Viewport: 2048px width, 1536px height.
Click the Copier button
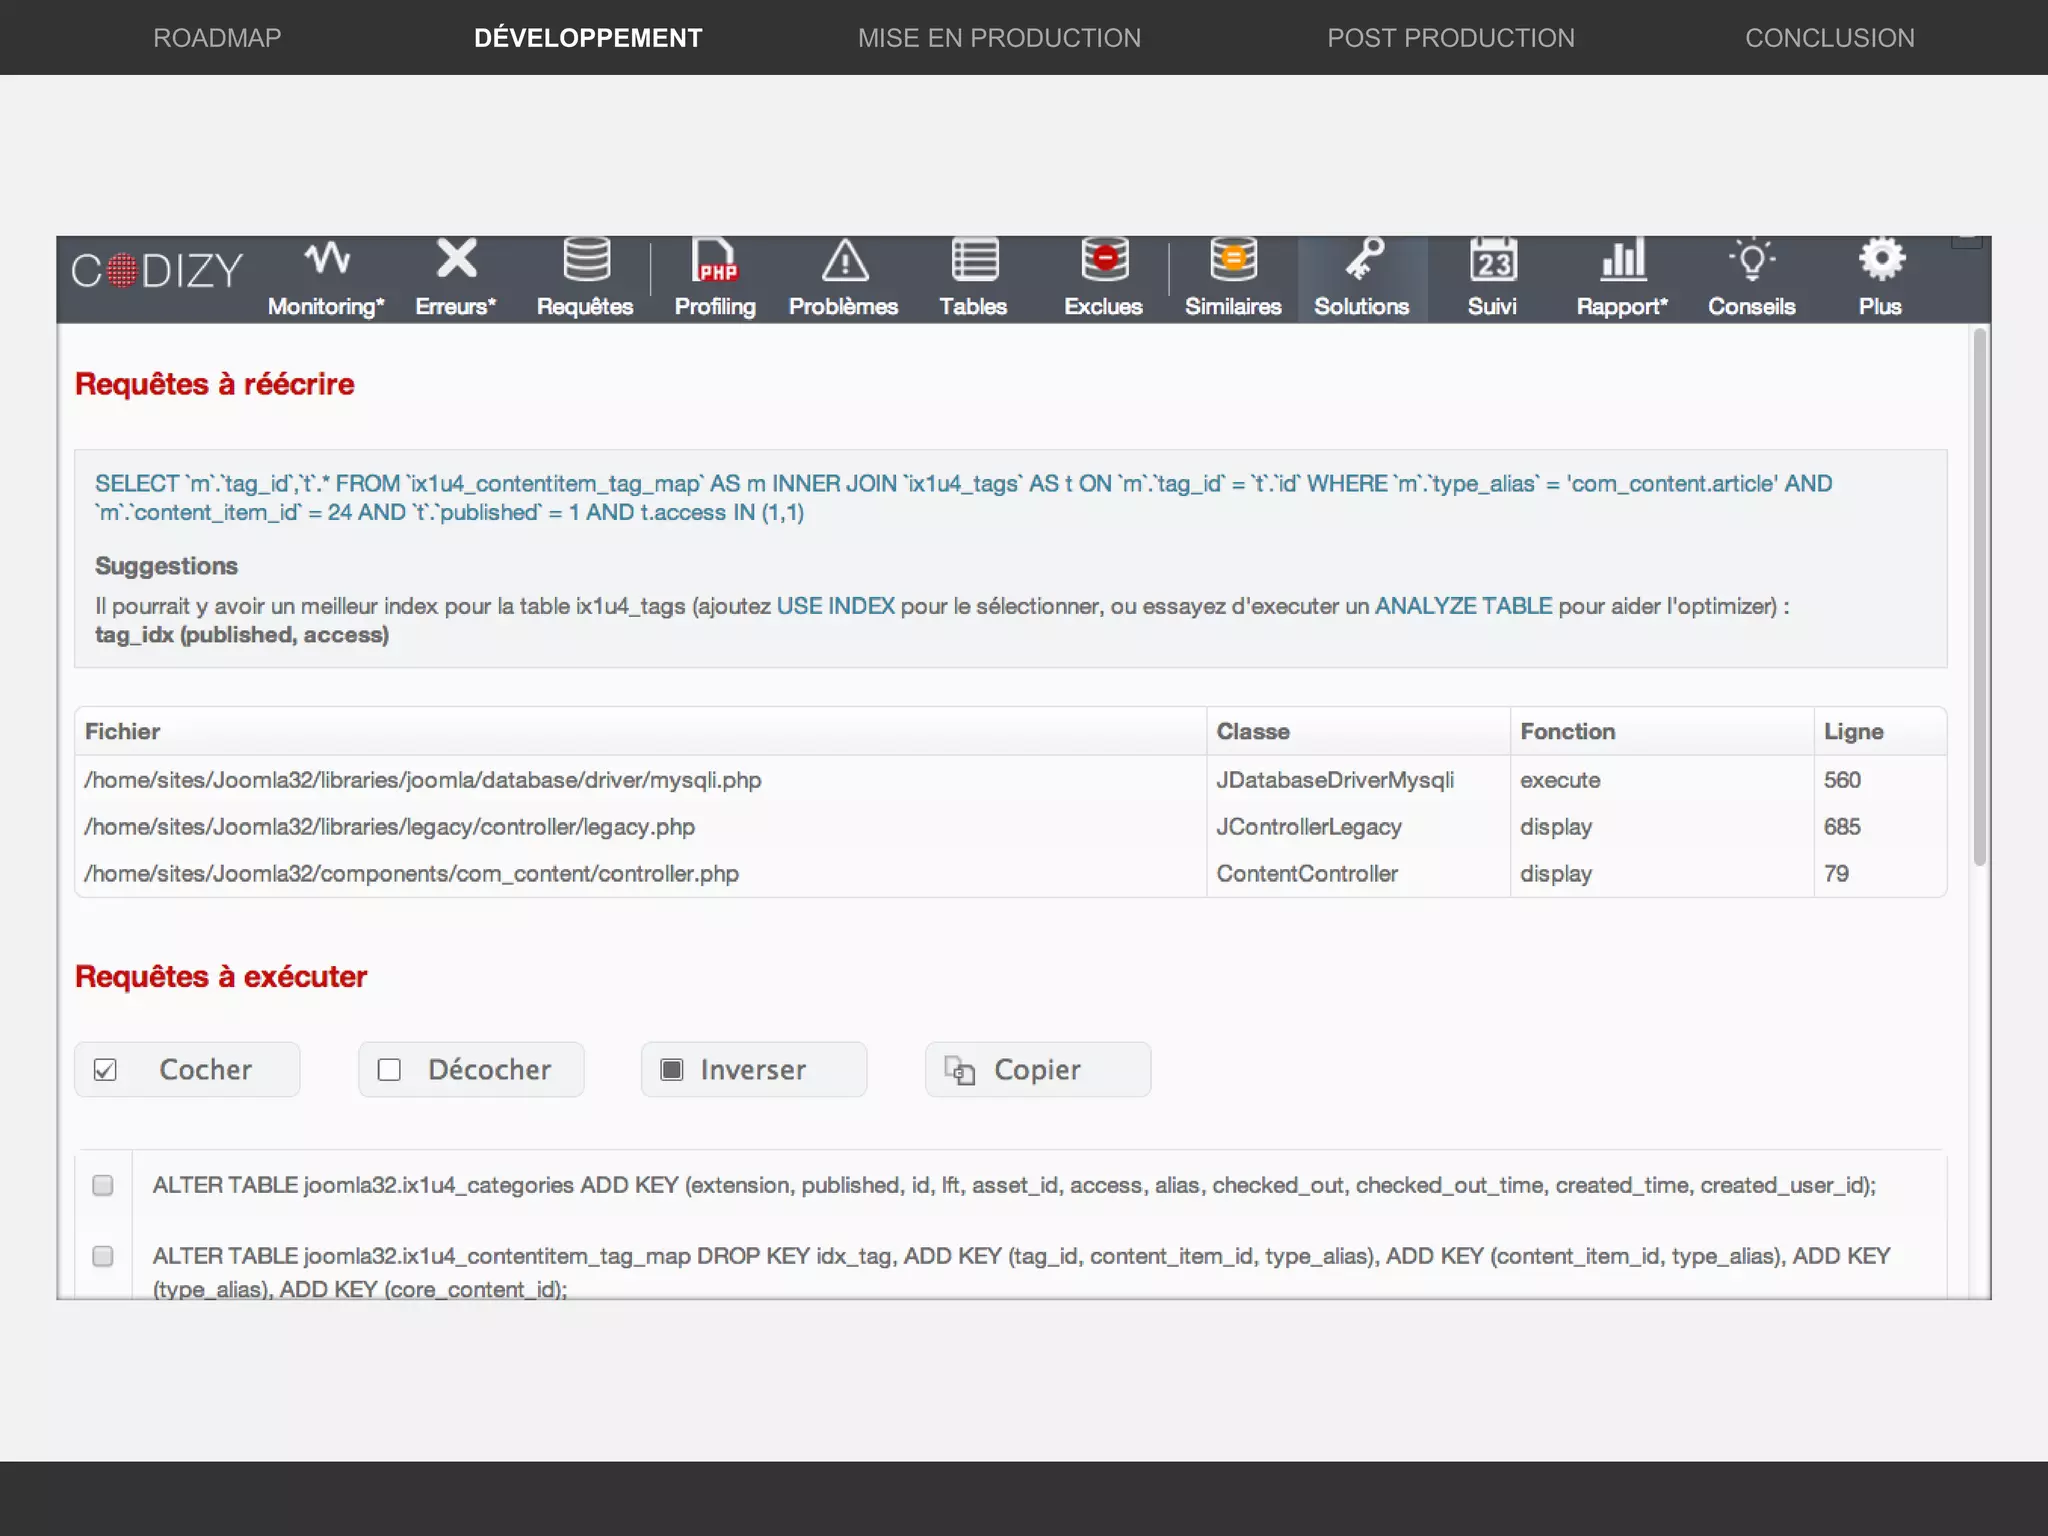click(x=1038, y=1069)
